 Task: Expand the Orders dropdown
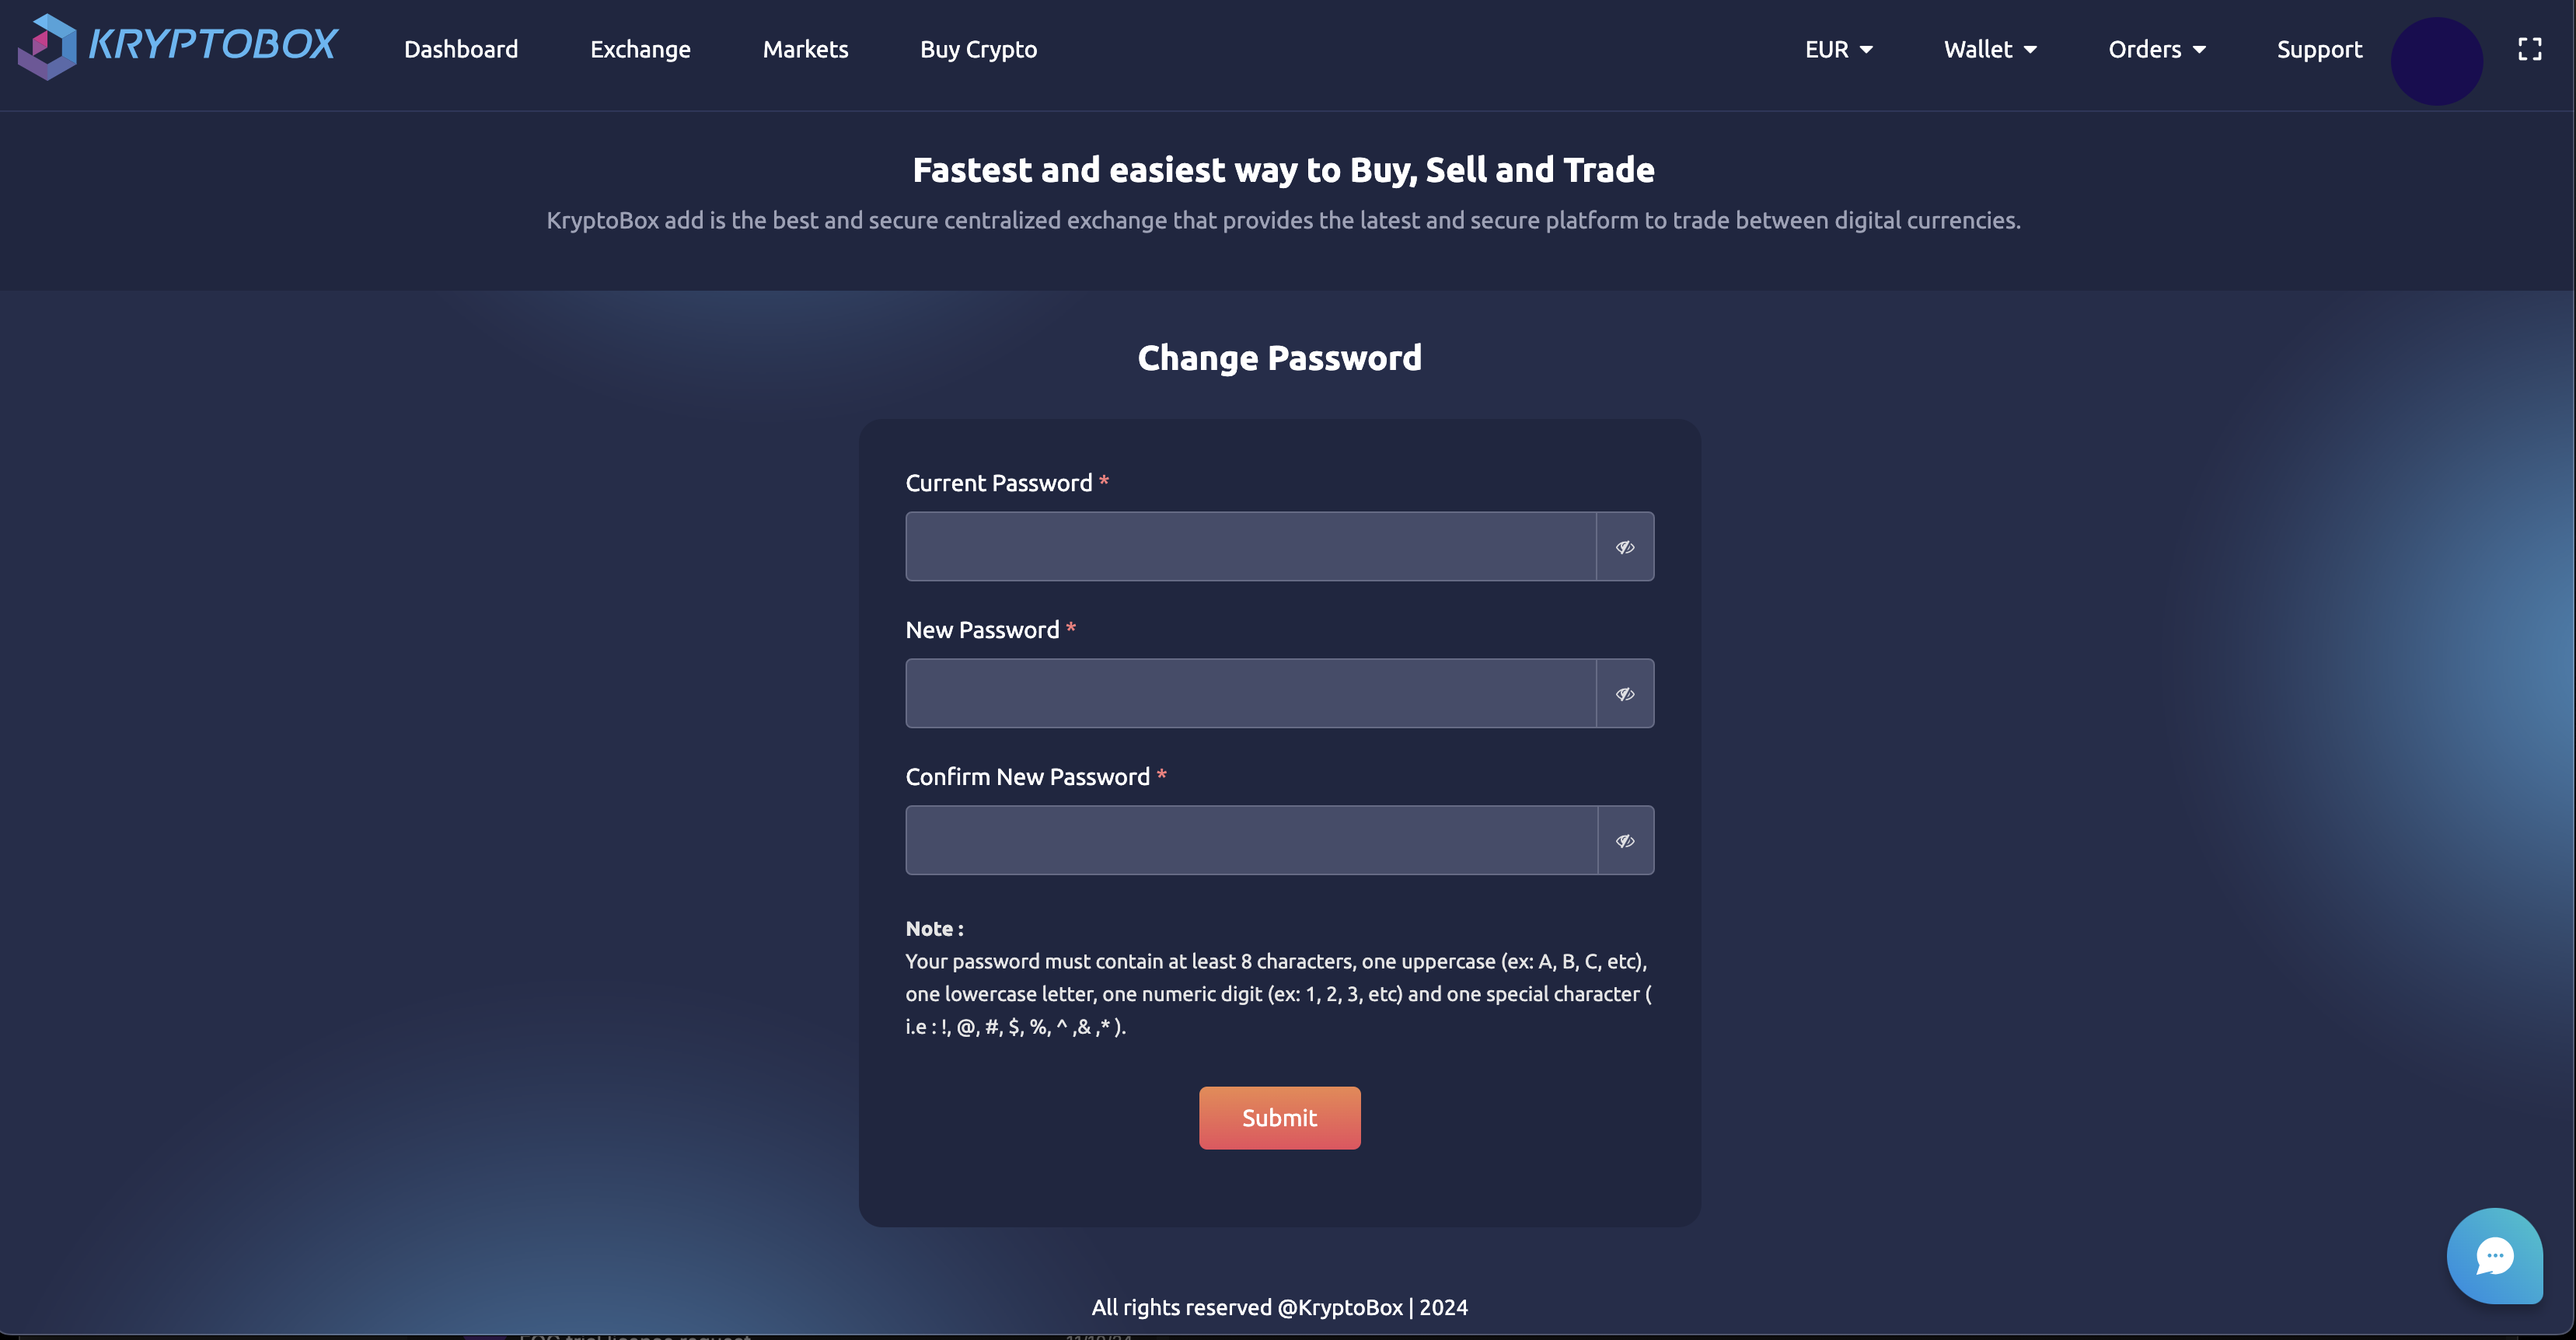coord(2157,49)
